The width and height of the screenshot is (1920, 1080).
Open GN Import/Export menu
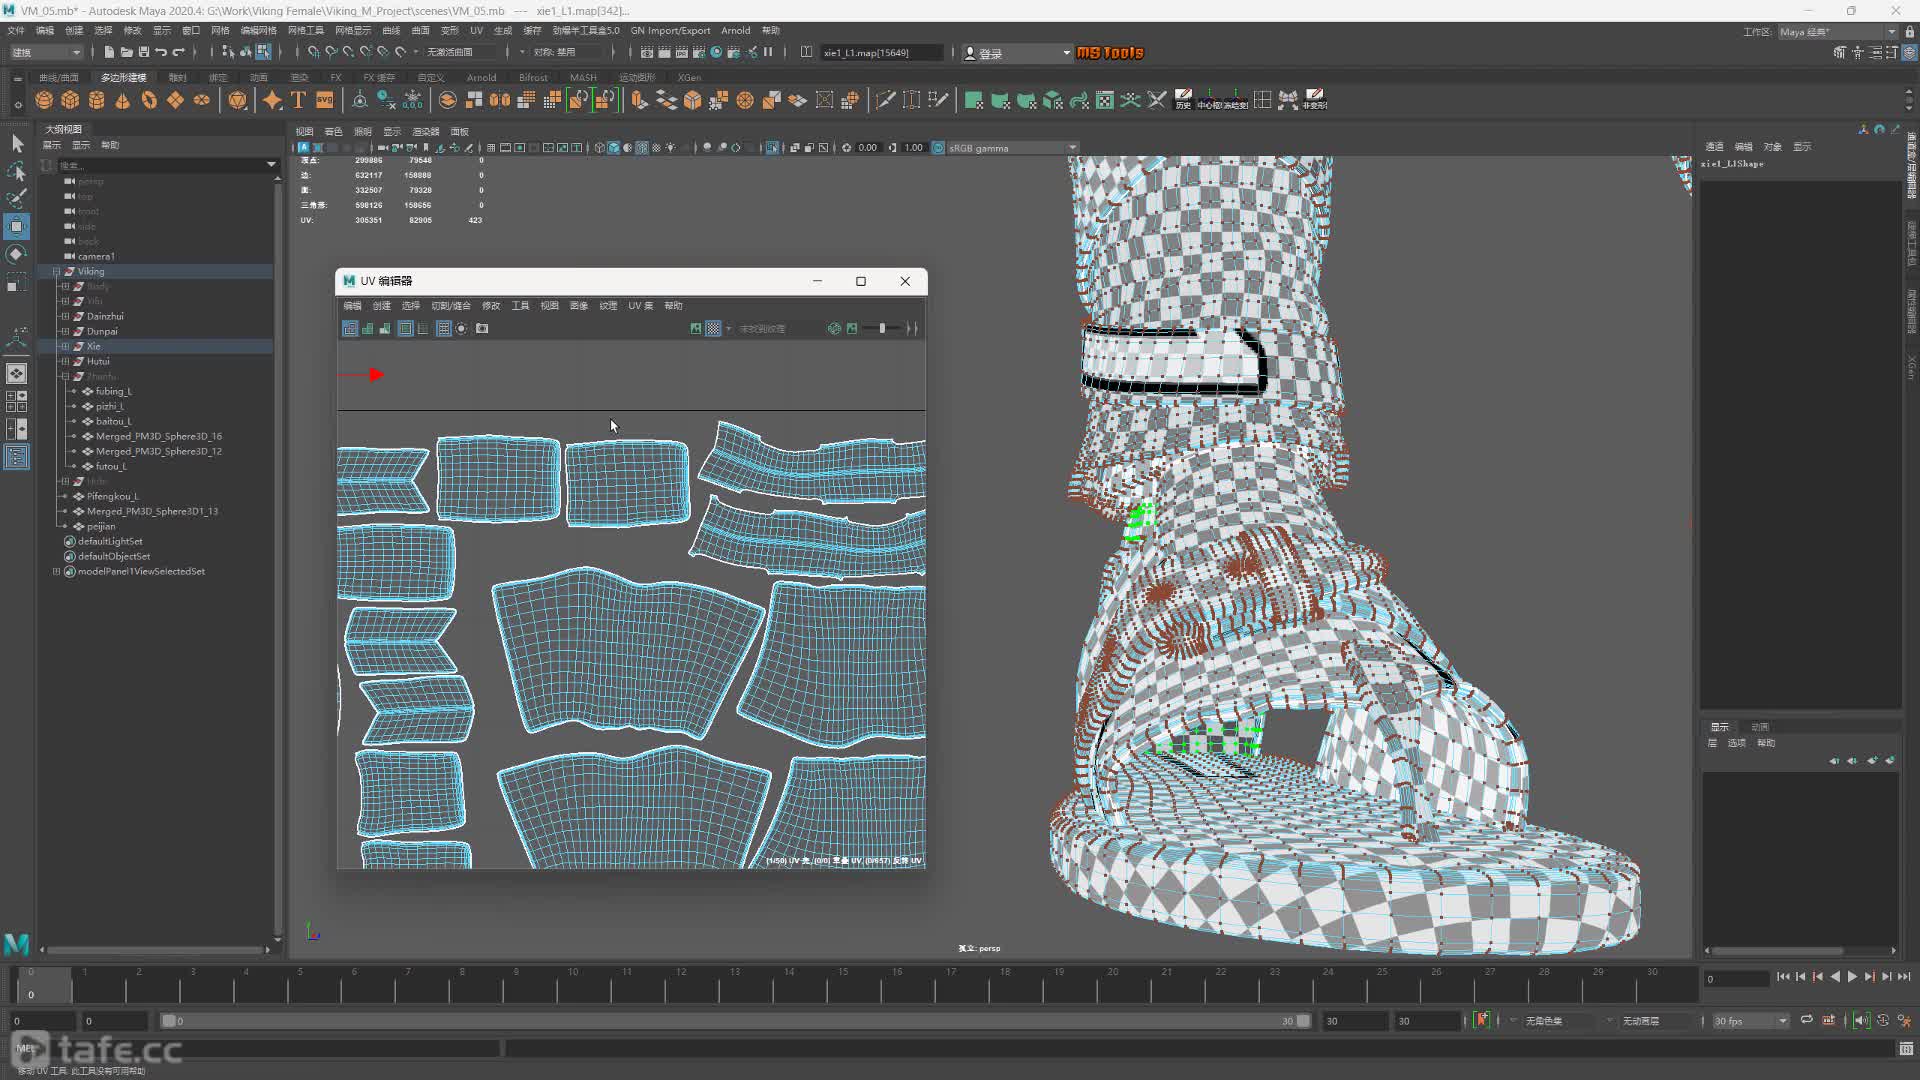[670, 30]
